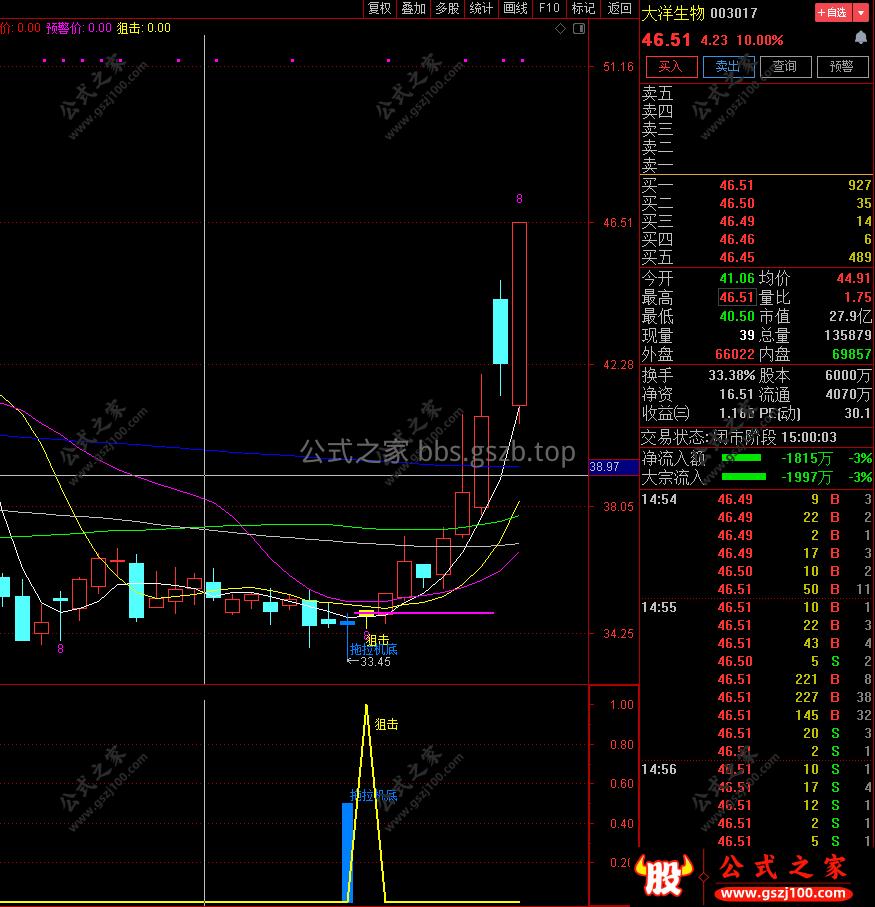Click the 34.25 price axis label

[618, 634]
